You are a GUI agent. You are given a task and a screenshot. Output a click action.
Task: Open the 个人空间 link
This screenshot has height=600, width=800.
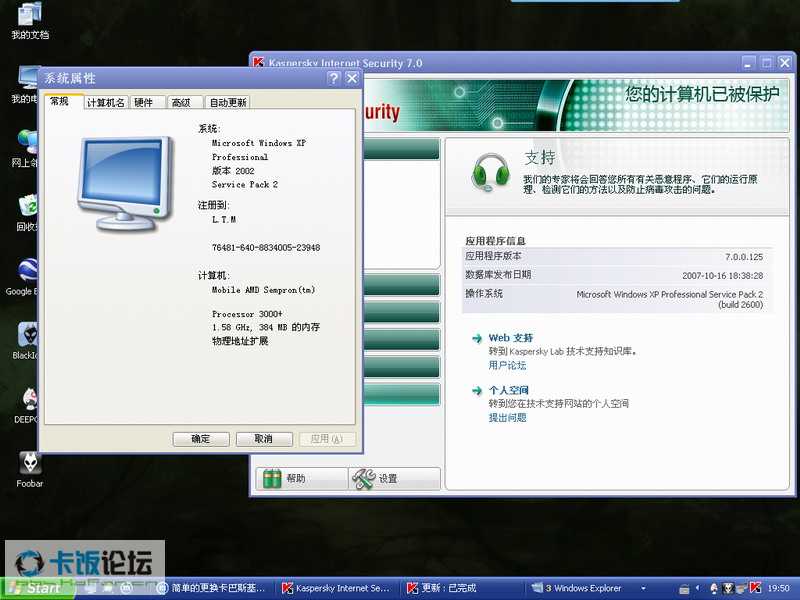click(508, 390)
